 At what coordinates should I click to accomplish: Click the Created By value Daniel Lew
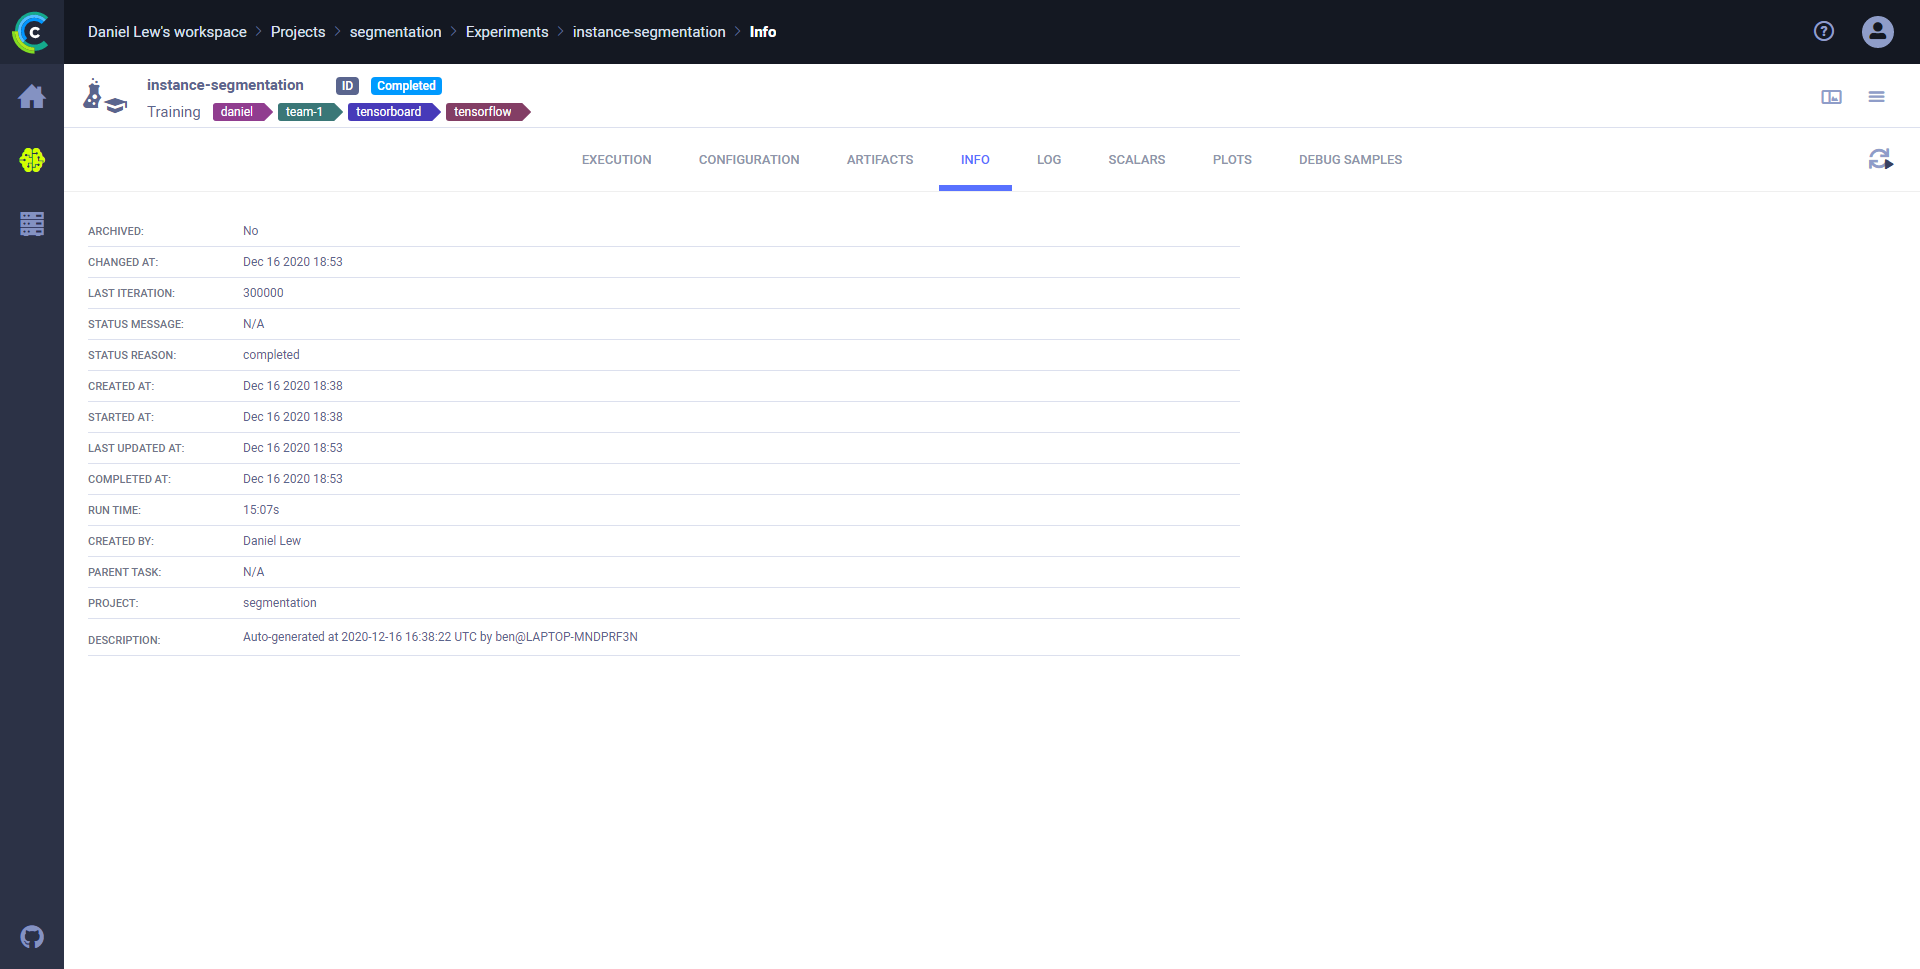click(272, 541)
